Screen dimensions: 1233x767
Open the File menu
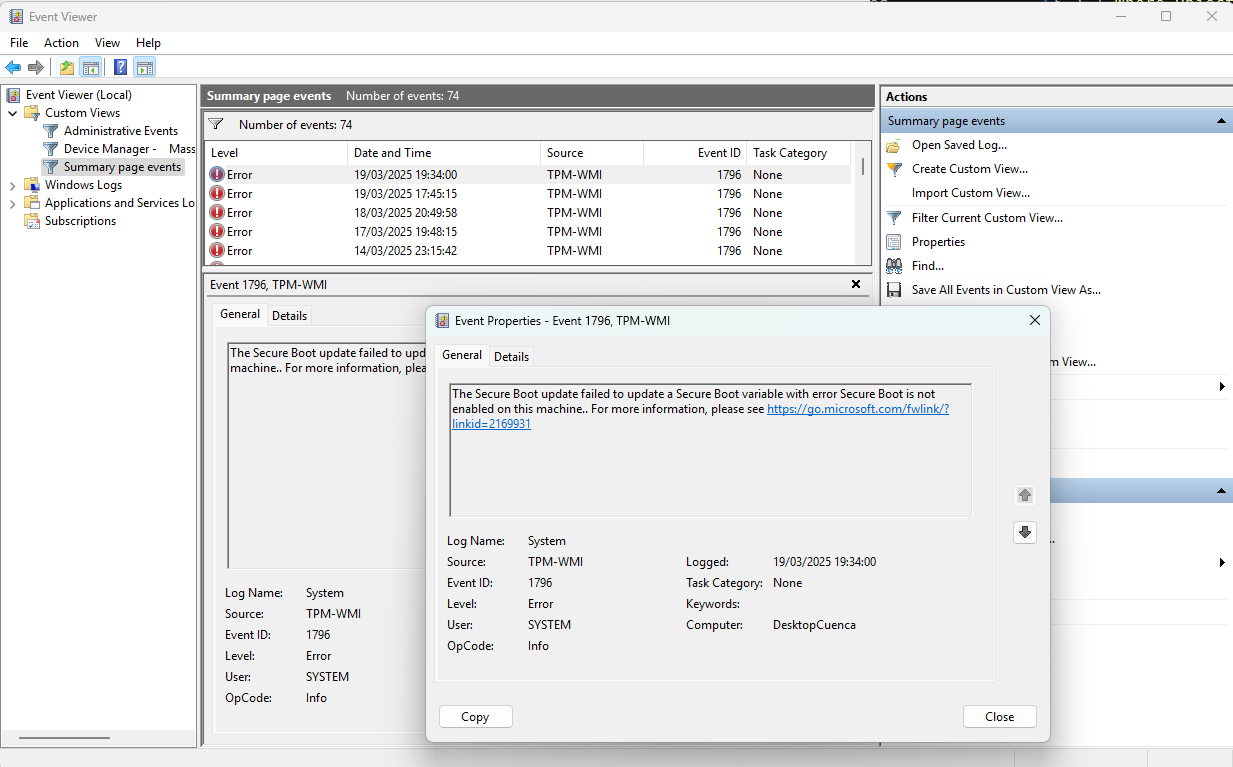click(x=19, y=43)
